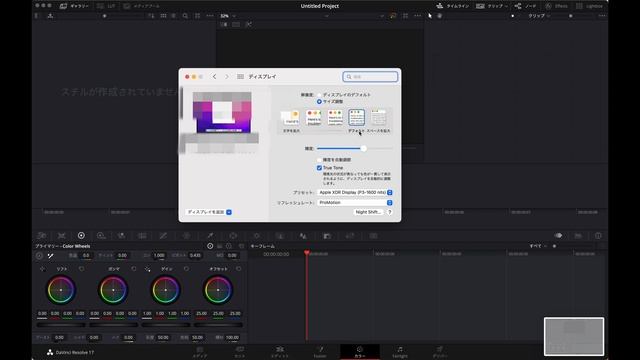Switch to the Fairlight page tab
Screen dimensions: 640x360
(x=400, y=352)
